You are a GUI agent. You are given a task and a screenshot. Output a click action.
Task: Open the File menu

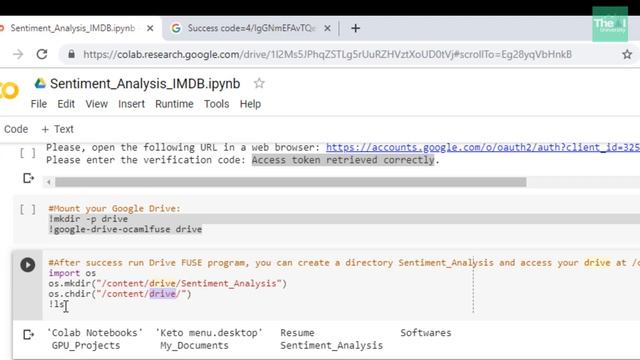[39, 104]
